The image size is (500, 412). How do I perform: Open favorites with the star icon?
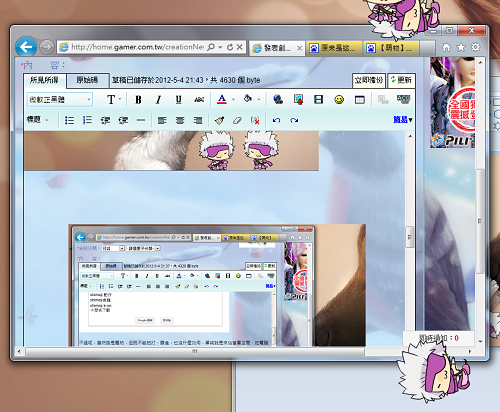click(x=461, y=48)
